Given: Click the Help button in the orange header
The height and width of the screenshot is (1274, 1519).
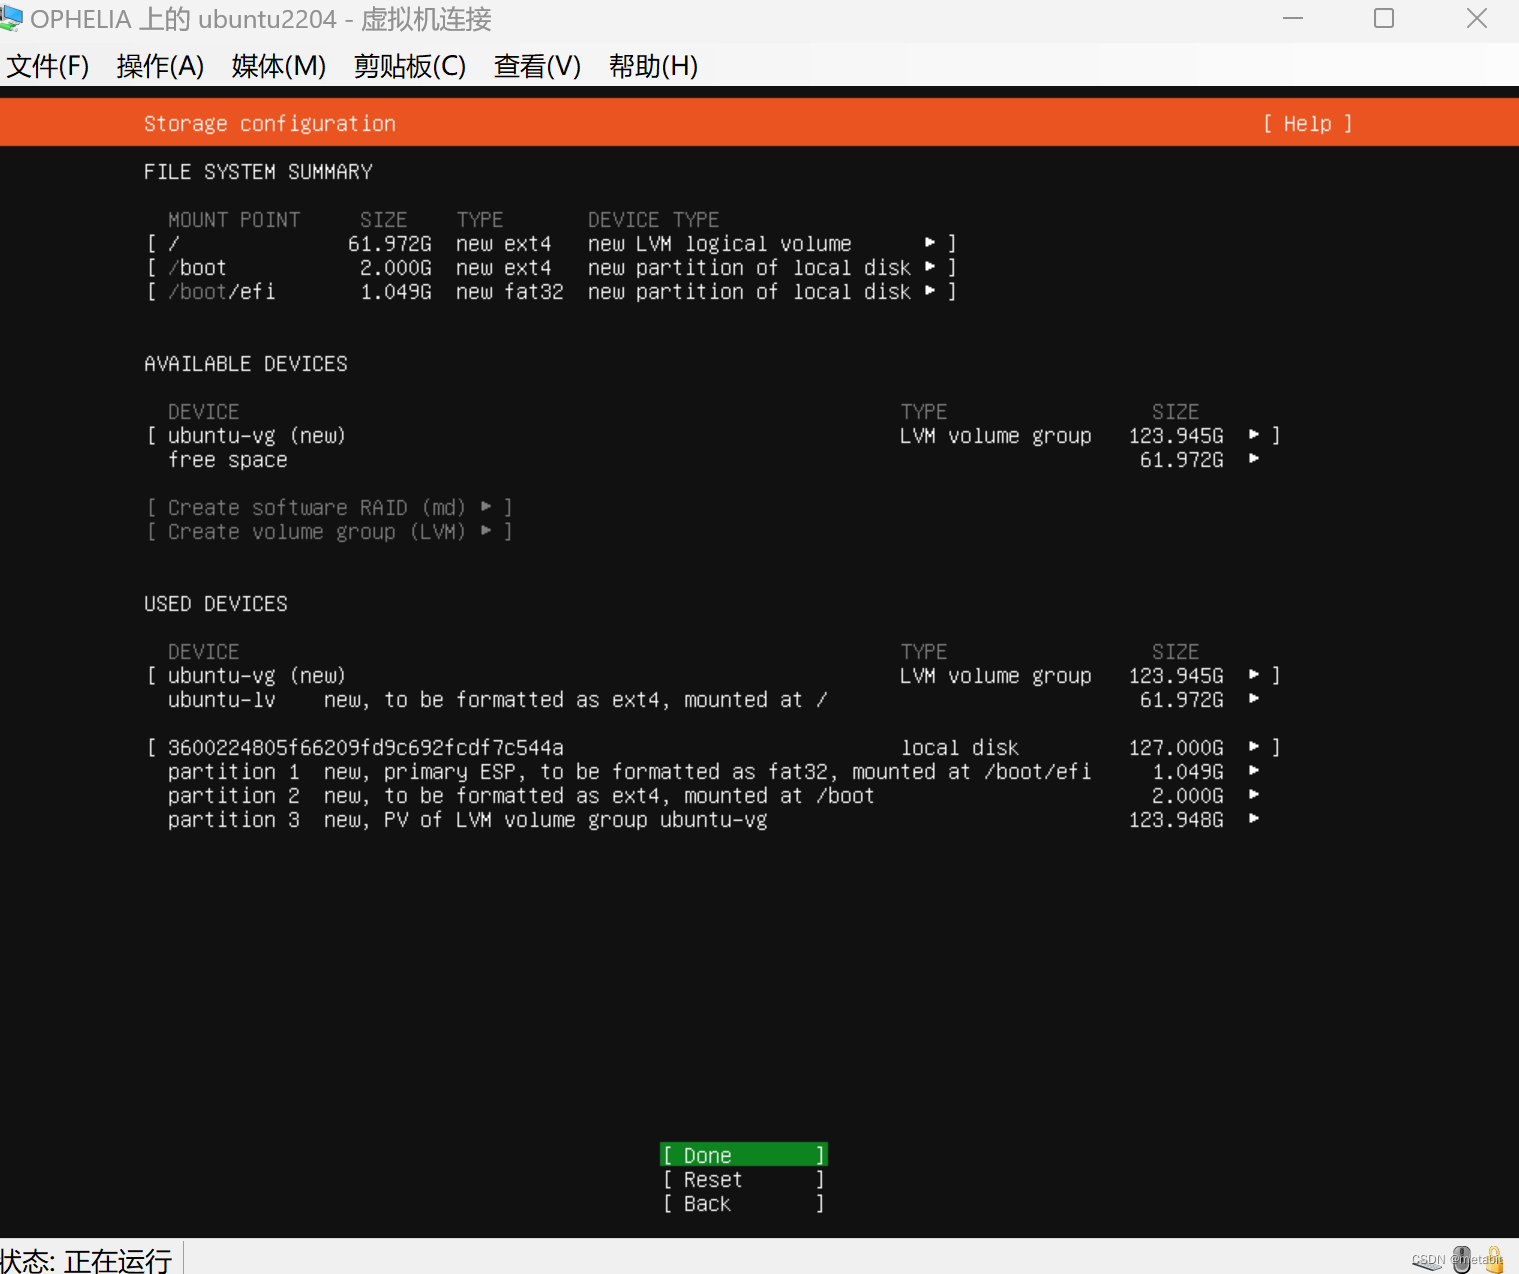Looking at the screenshot, I should click(1307, 123).
